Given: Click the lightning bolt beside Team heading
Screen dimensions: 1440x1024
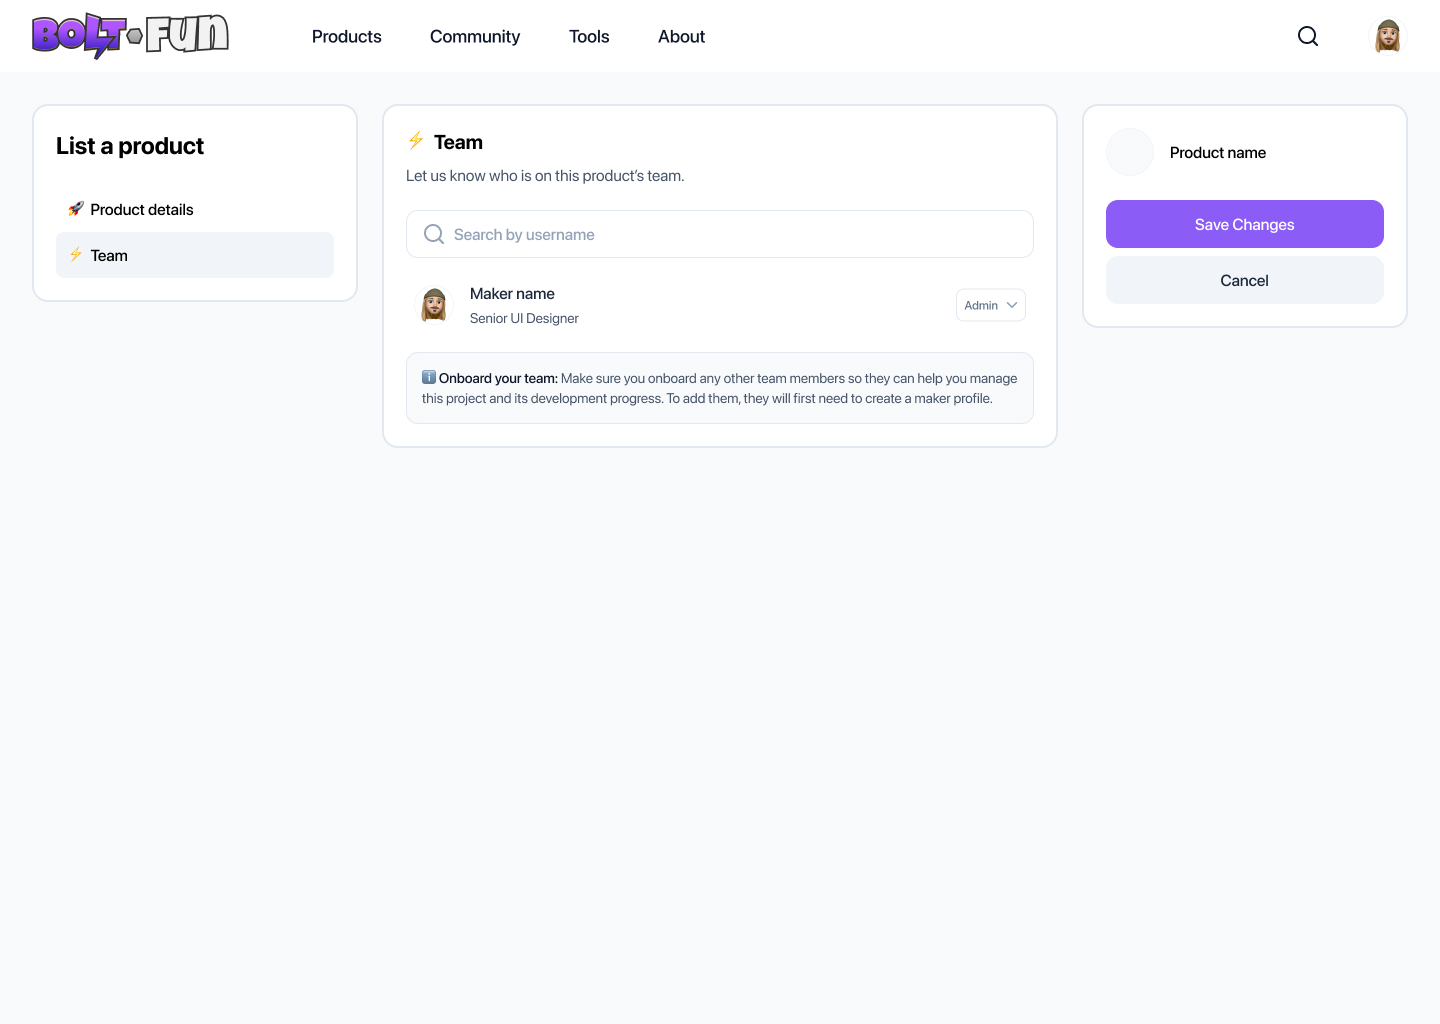Looking at the screenshot, I should 416,141.
